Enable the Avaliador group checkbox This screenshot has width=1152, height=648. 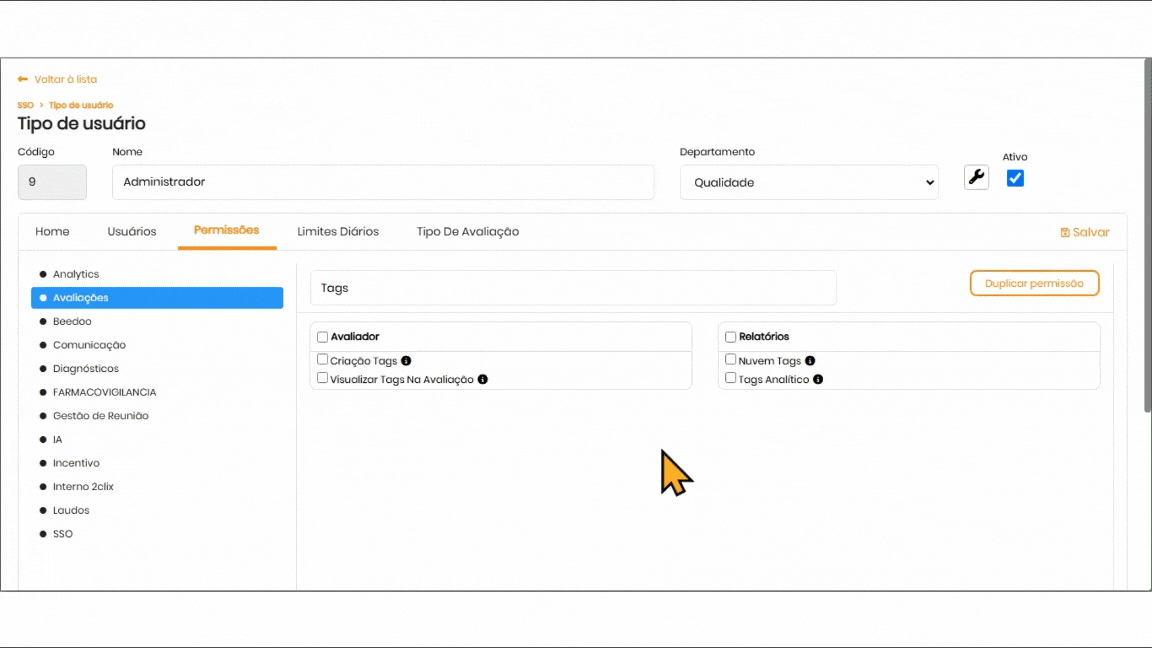[x=322, y=337]
